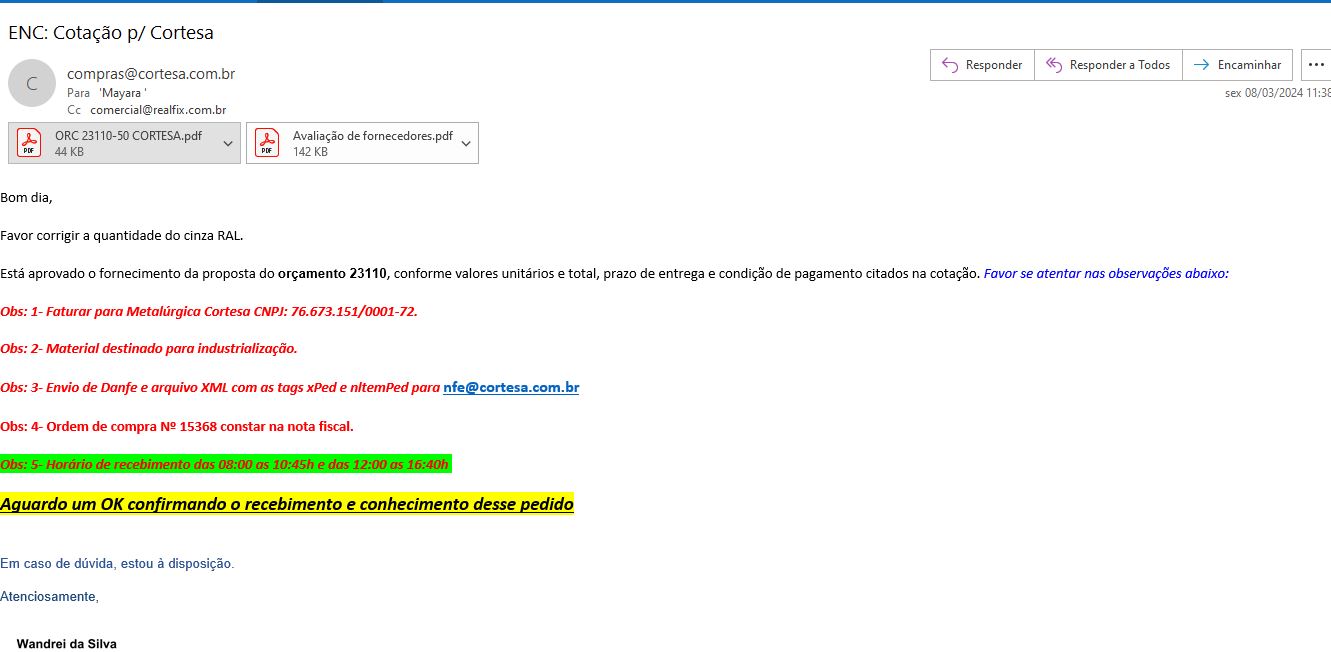This screenshot has height=652, width=1331.
Task: Click Responder a Todos button
Action: (1108, 65)
